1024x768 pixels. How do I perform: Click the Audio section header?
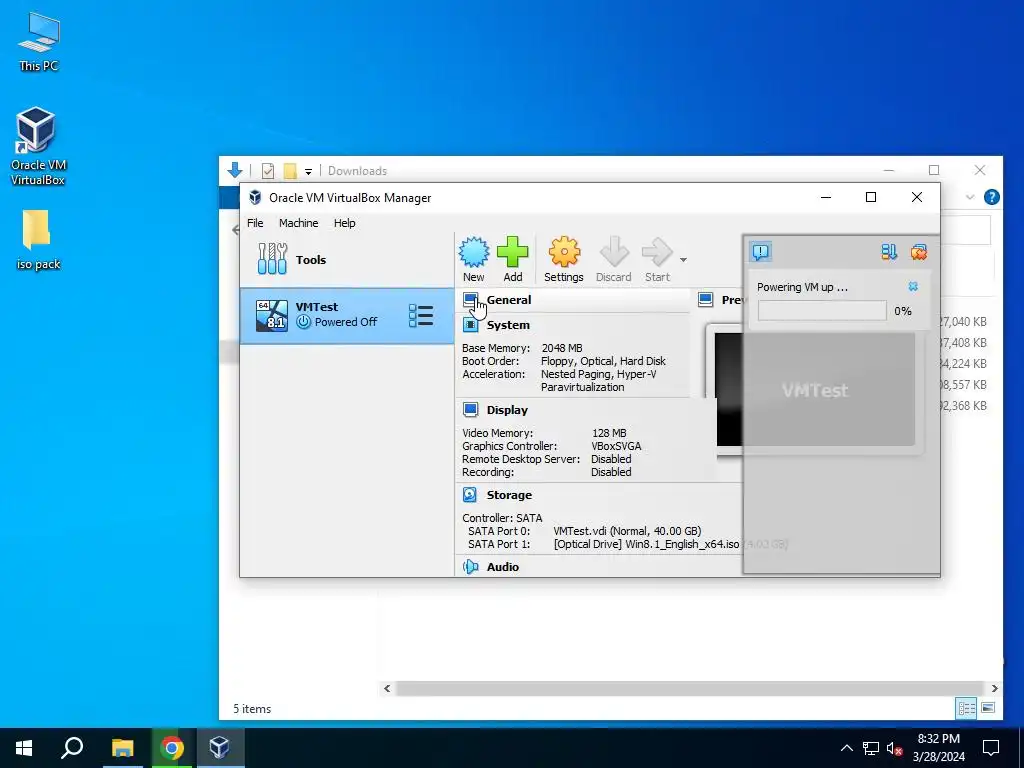tap(503, 567)
